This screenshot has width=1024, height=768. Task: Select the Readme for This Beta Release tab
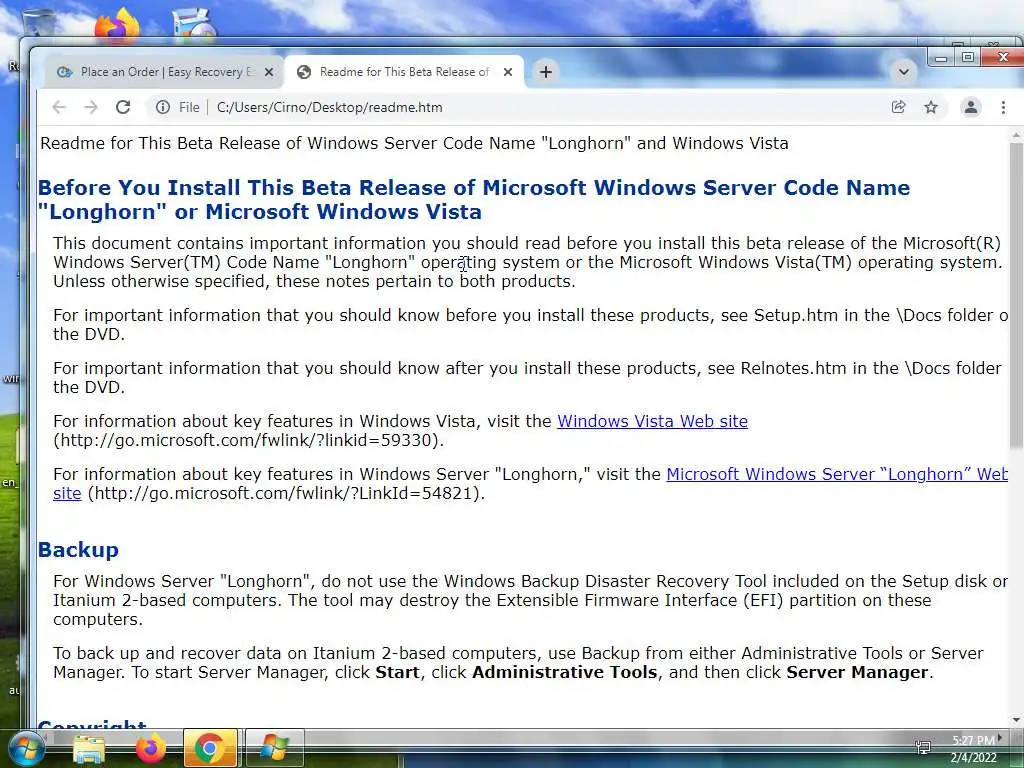405,72
